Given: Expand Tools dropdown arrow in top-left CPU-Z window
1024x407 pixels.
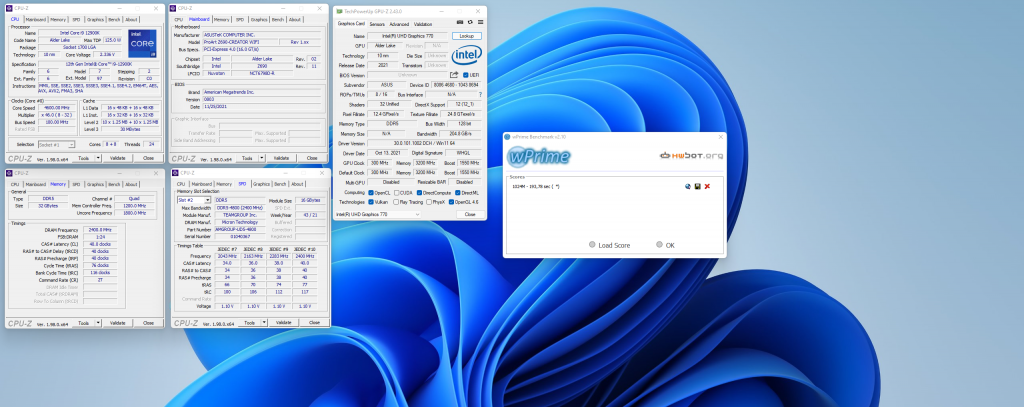Looking at the screenshot, I should pos(98,158).
